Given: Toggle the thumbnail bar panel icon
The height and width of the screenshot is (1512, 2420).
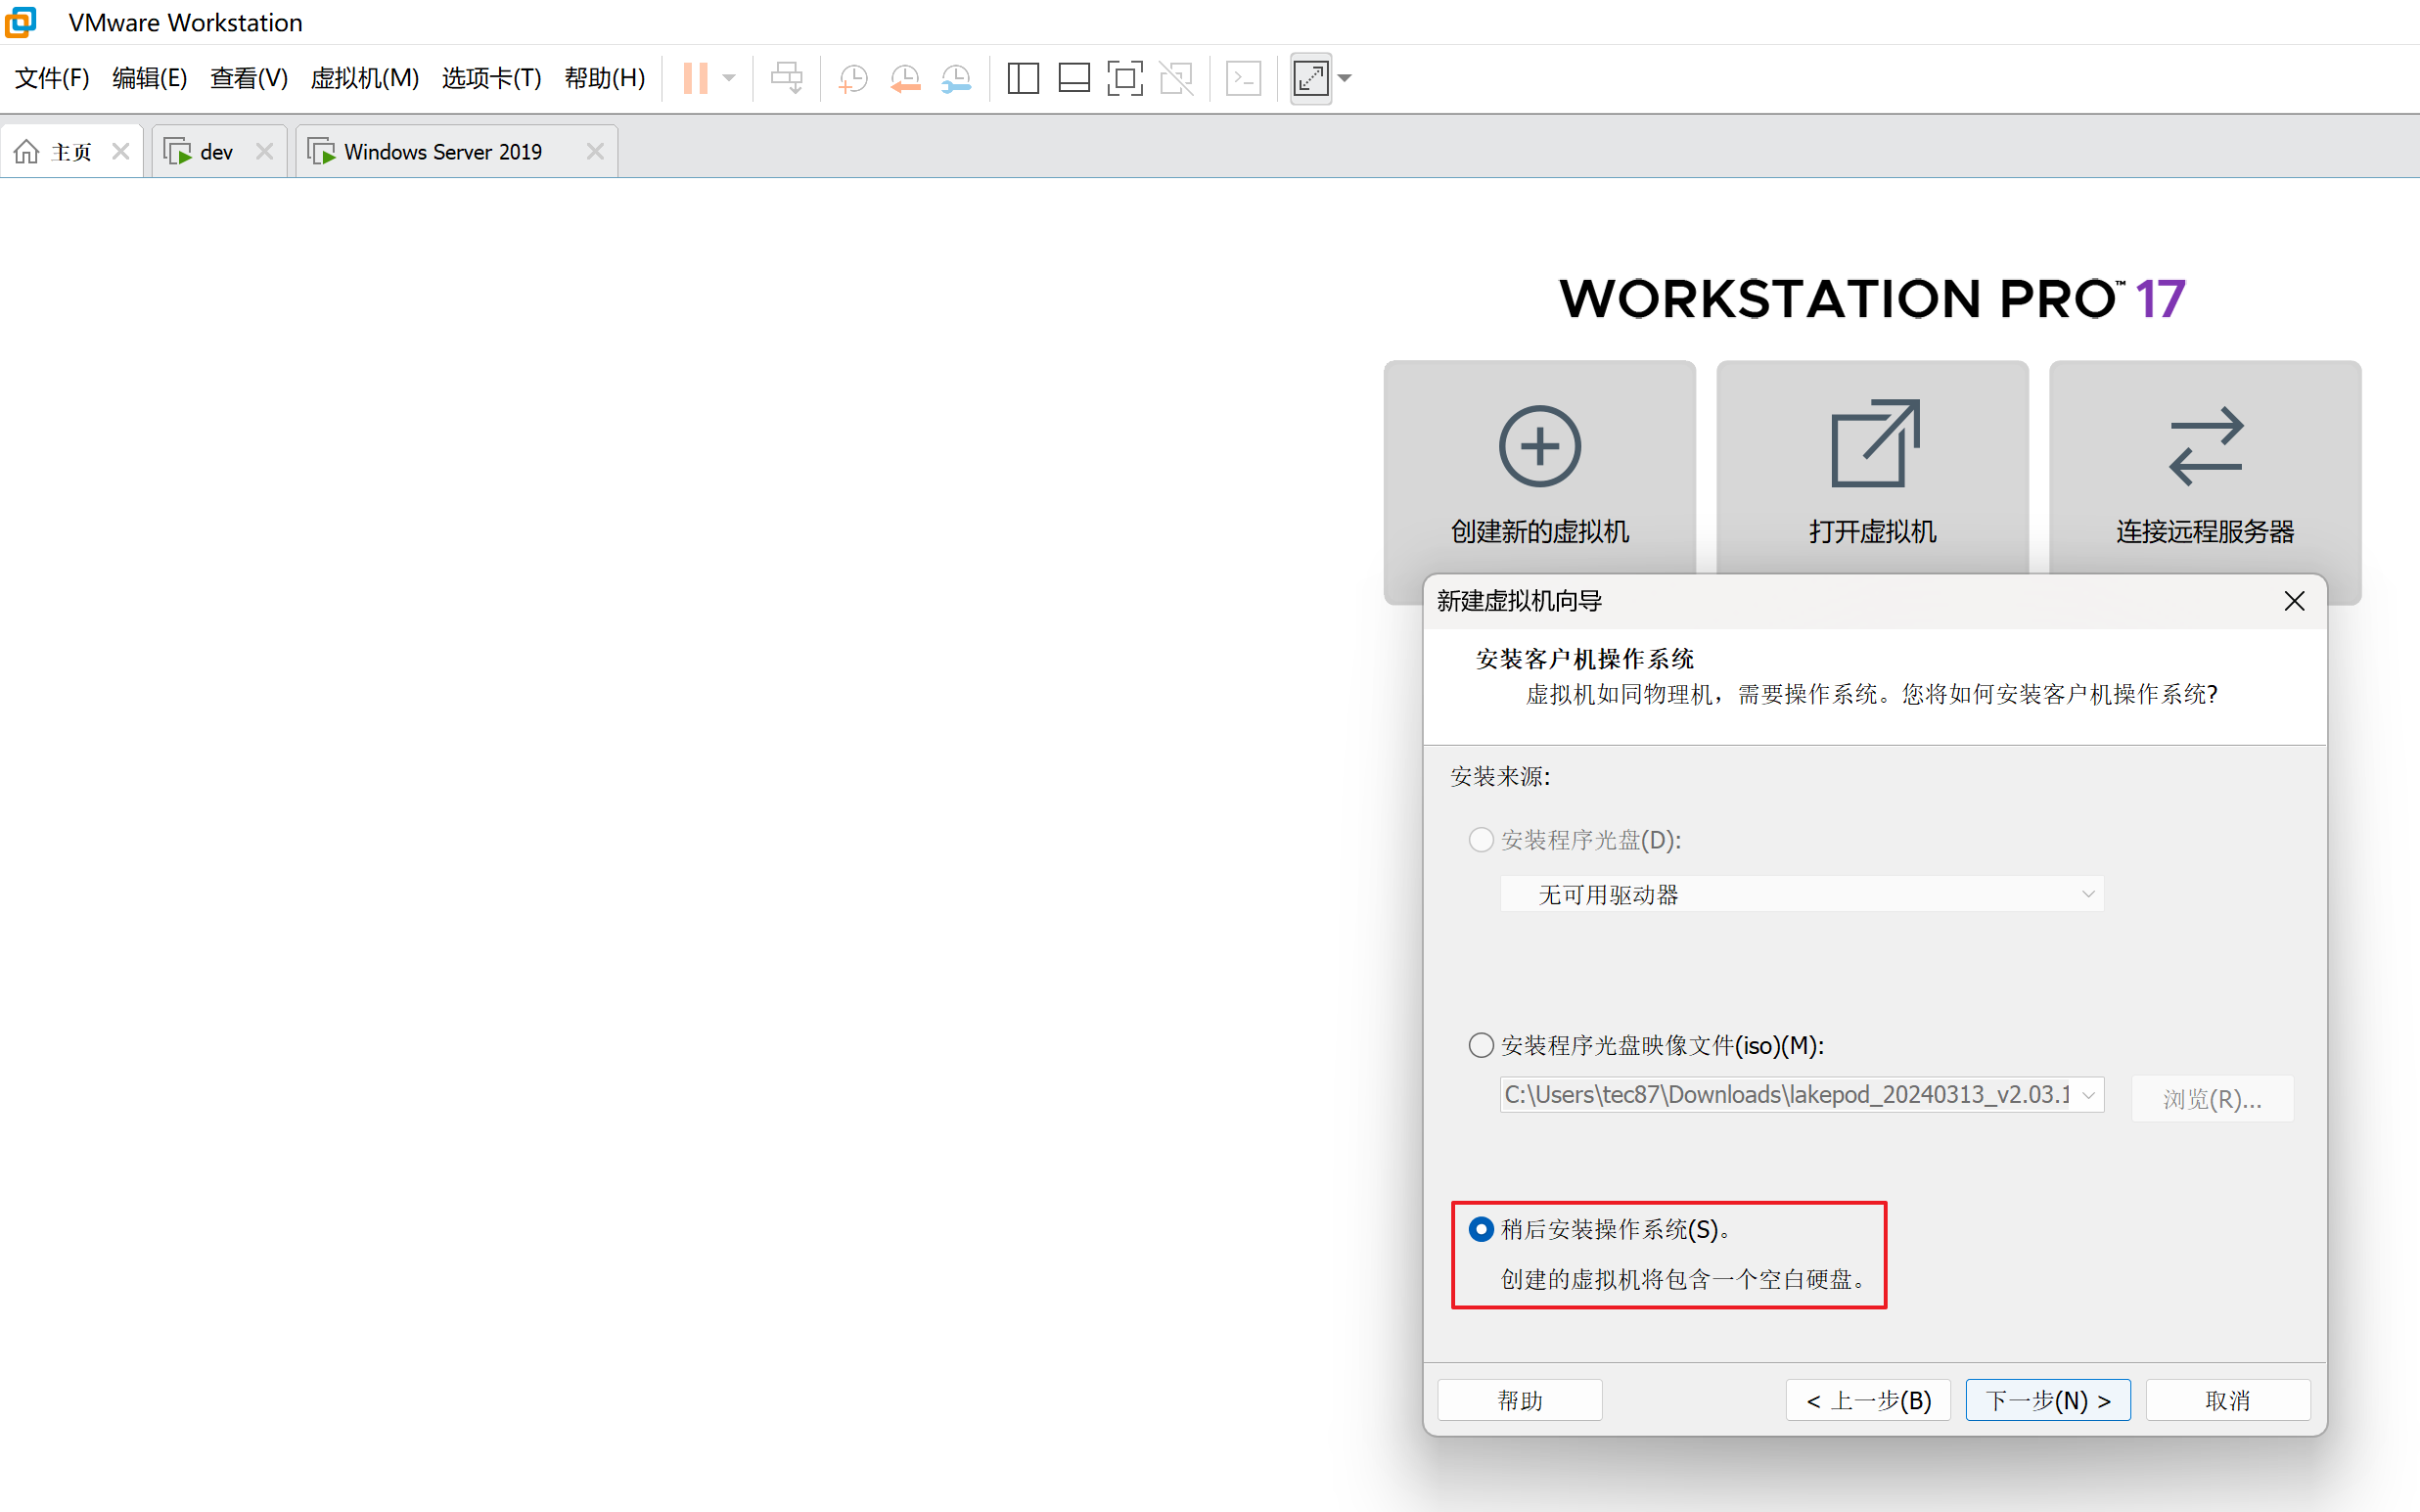Looking at the screenshot, I should 1074,78.
